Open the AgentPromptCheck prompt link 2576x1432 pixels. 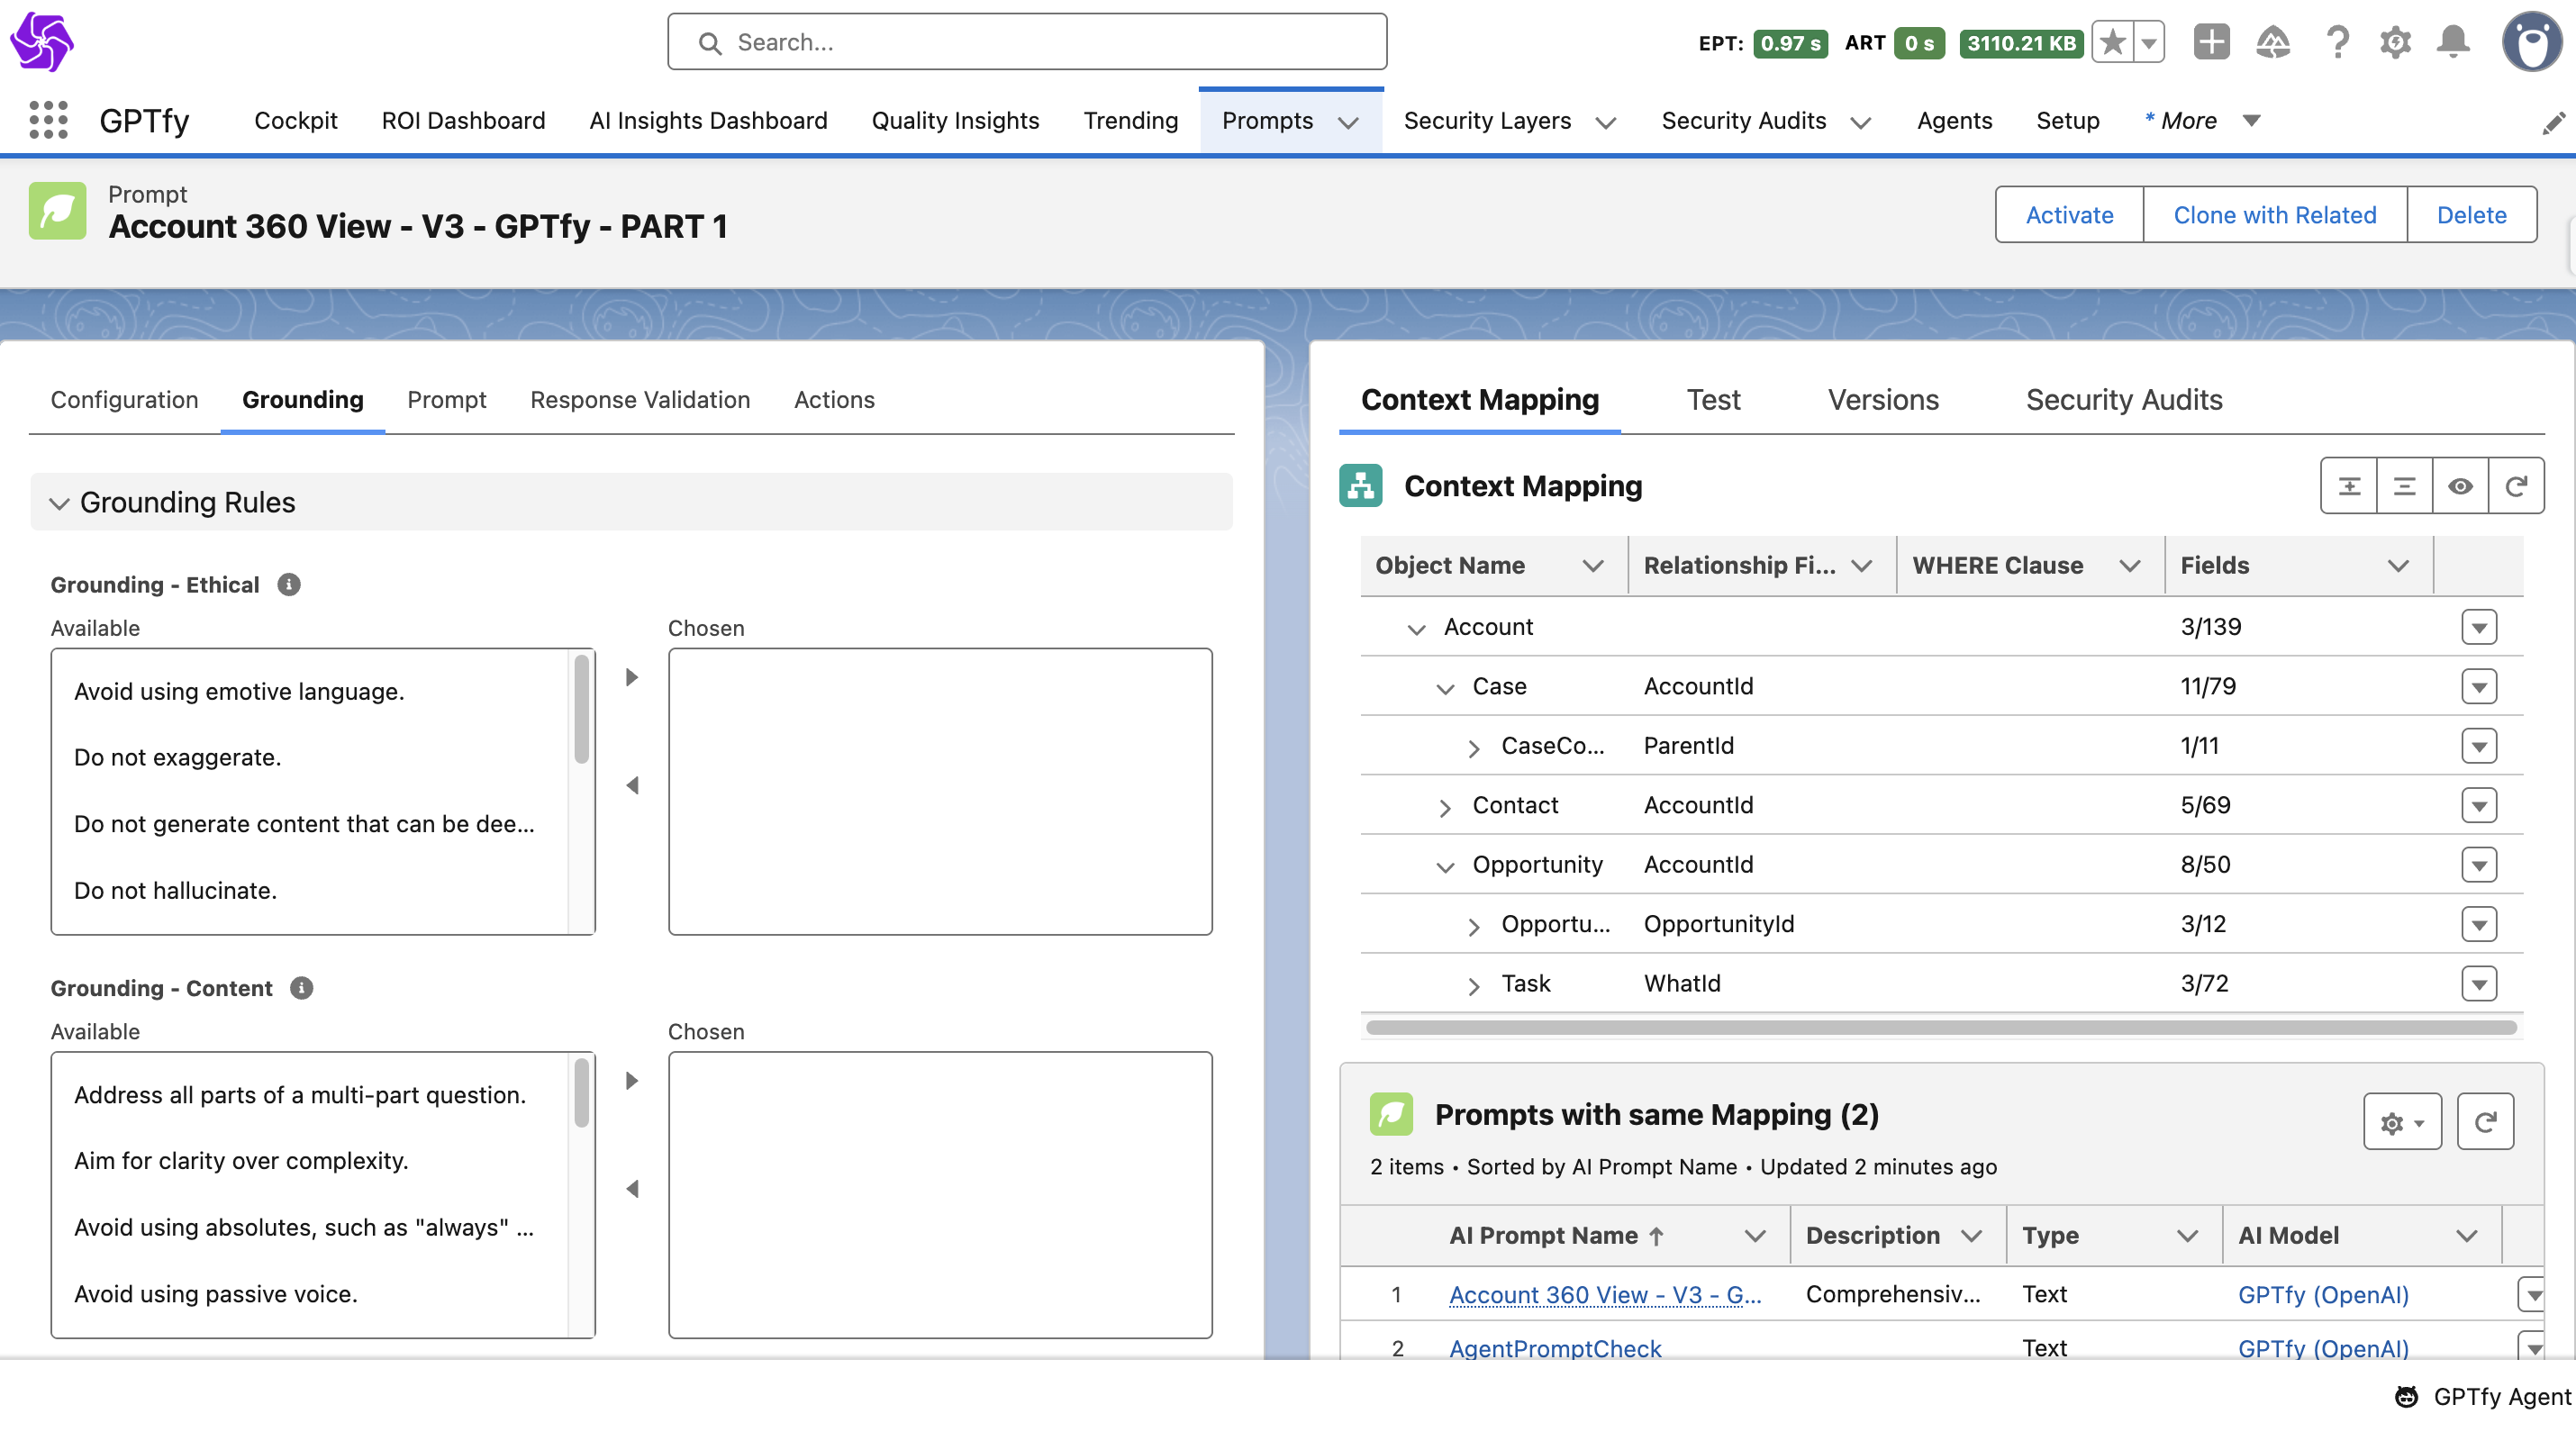(x=1555, y=1348)
